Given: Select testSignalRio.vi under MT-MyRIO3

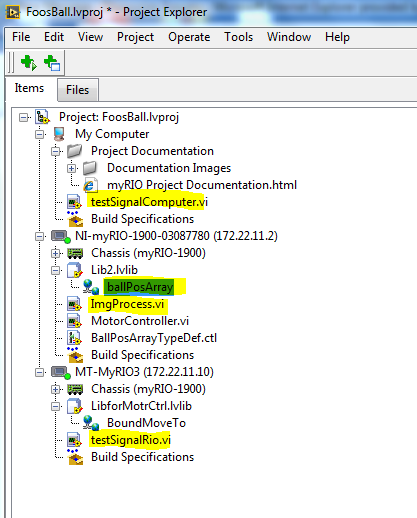Looking at the screenshot, I should point(131,440).
